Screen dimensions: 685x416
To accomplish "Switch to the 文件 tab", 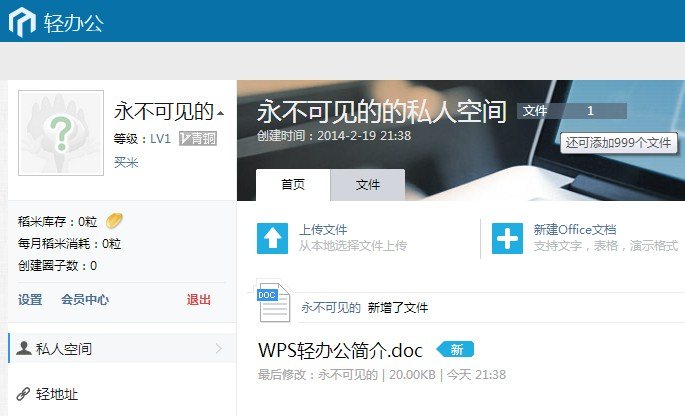I will pos(368,185).
